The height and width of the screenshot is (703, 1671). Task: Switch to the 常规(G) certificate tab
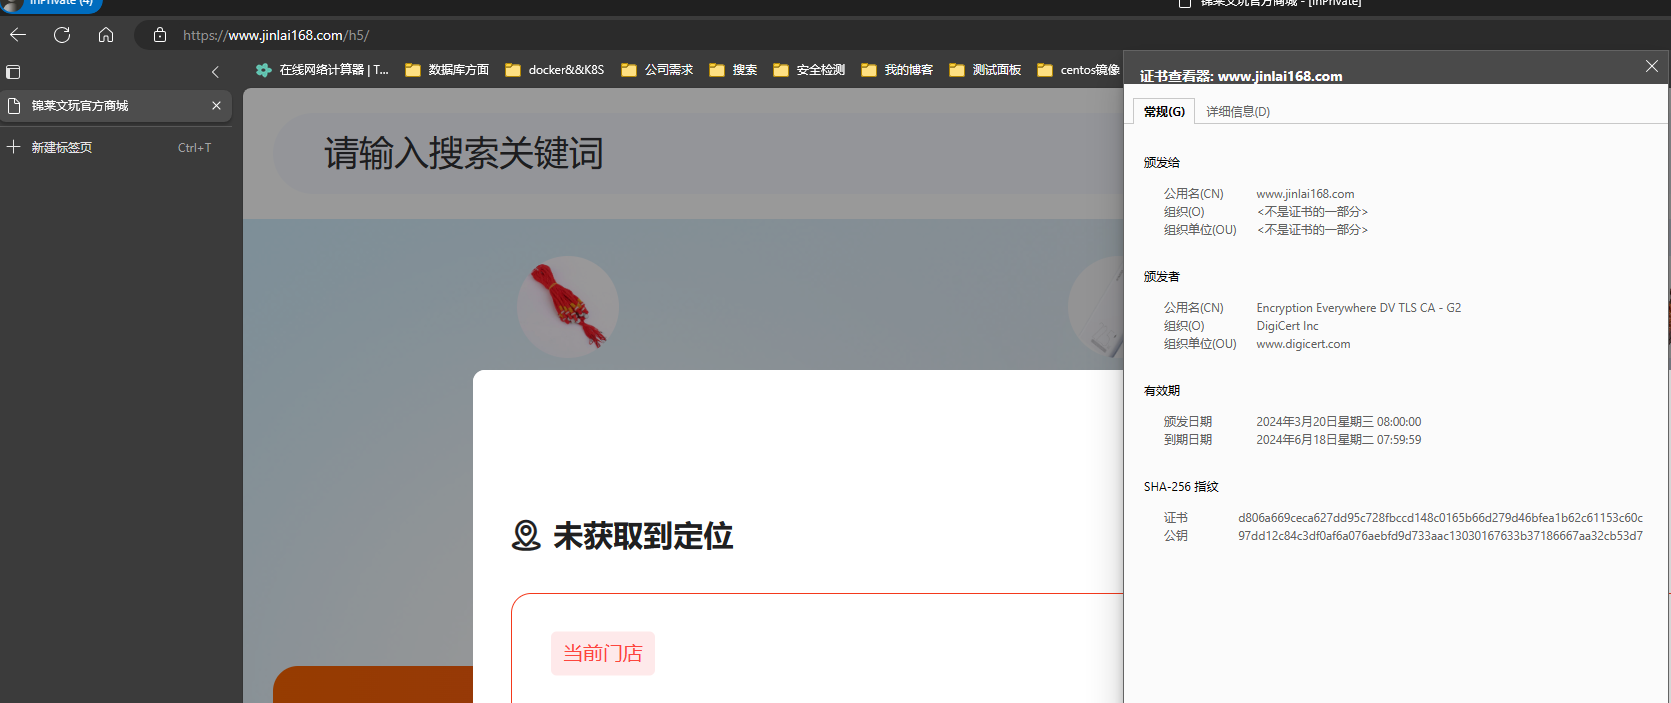click(x=1164, y=111)
